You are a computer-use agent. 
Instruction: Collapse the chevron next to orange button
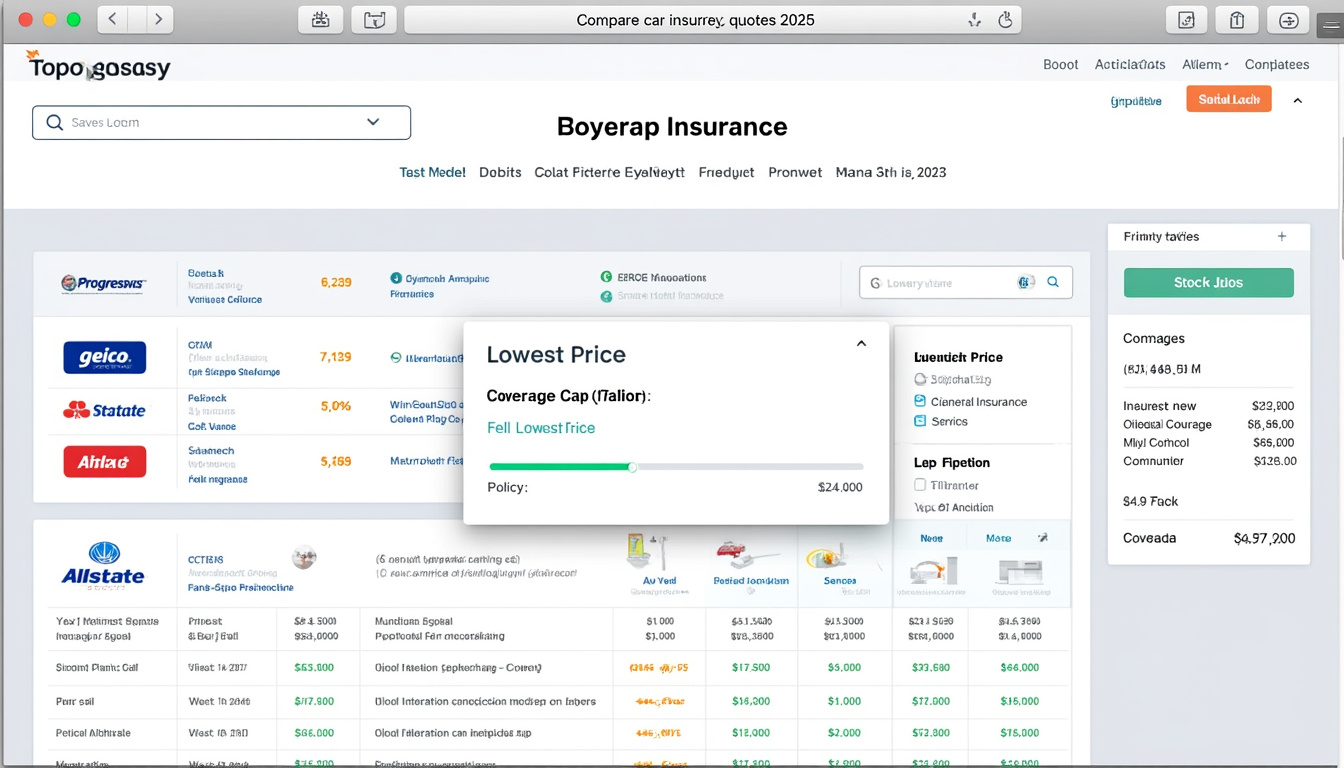point(1298,101)
